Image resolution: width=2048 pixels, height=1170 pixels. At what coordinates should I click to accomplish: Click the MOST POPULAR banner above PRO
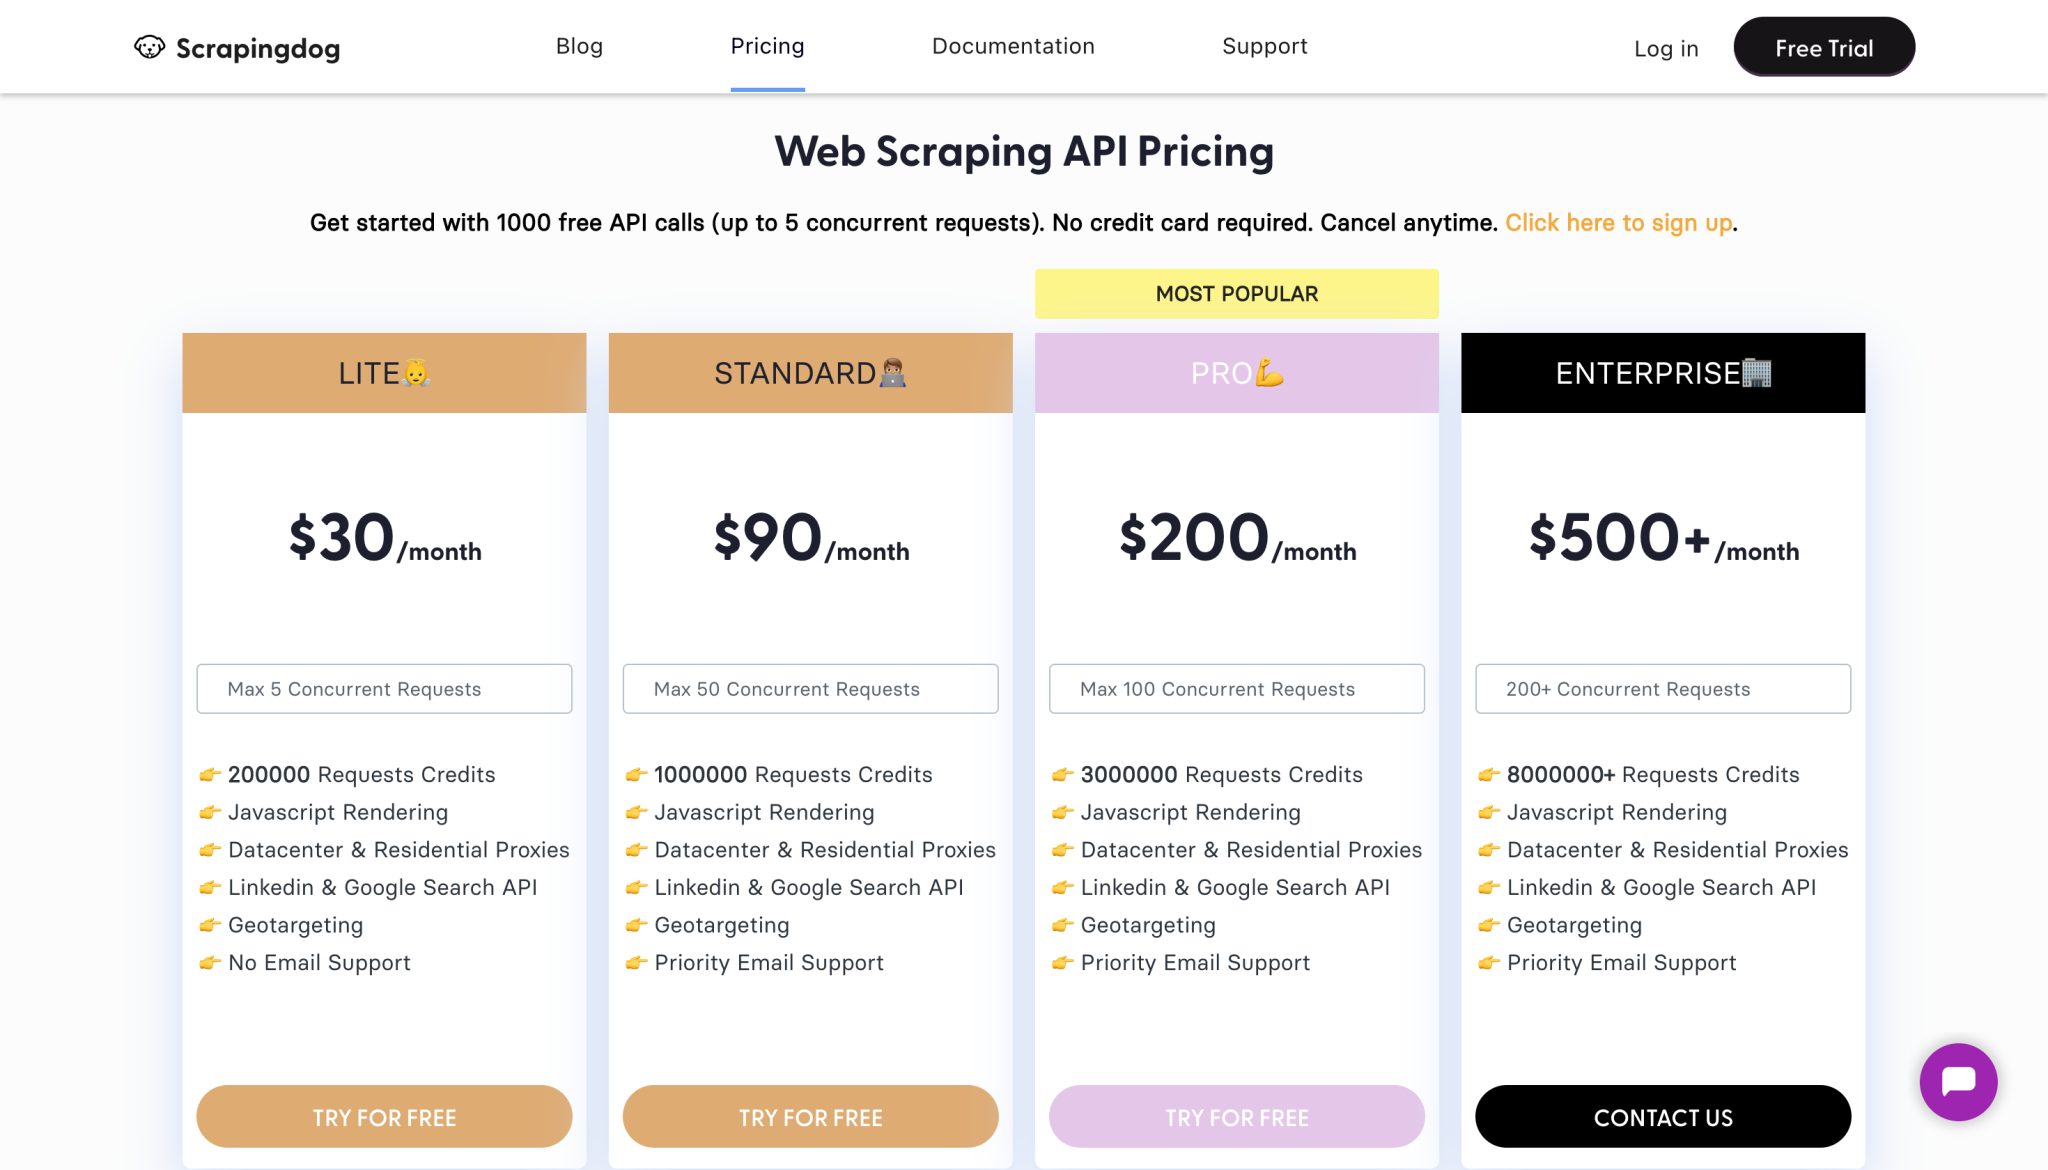coord(1236,293)
